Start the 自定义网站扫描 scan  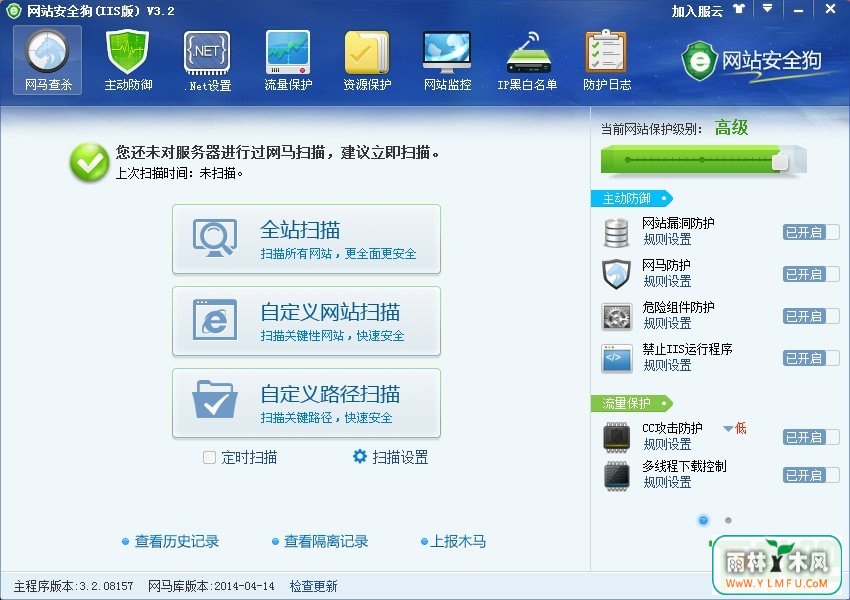tap(306, 321)
